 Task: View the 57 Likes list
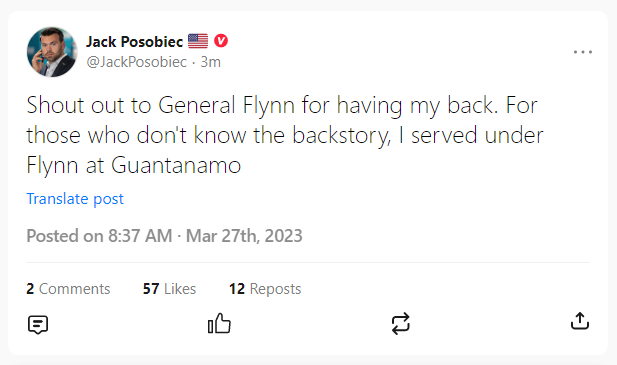[x=169, y=289]
